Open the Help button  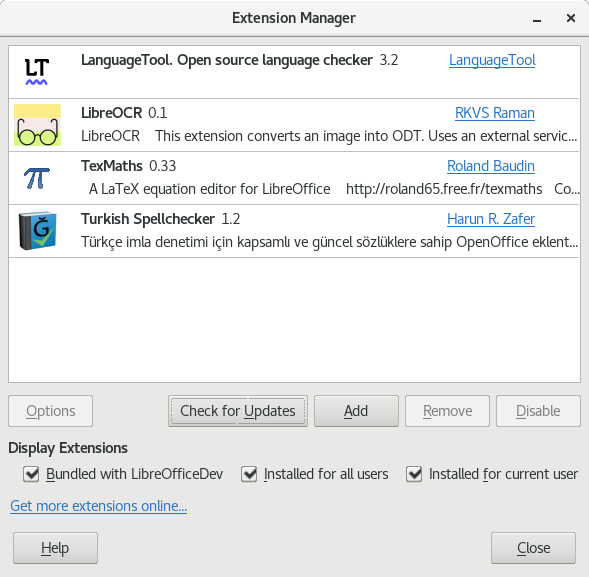coord(55,548)
